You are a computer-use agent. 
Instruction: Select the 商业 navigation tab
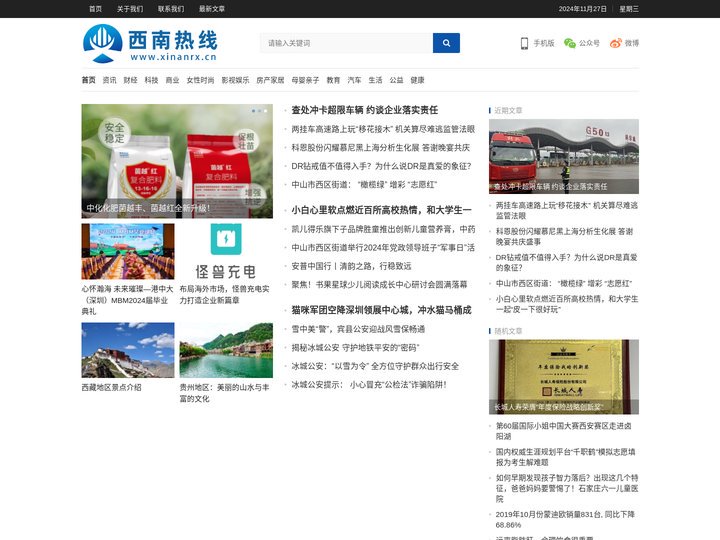172,80
